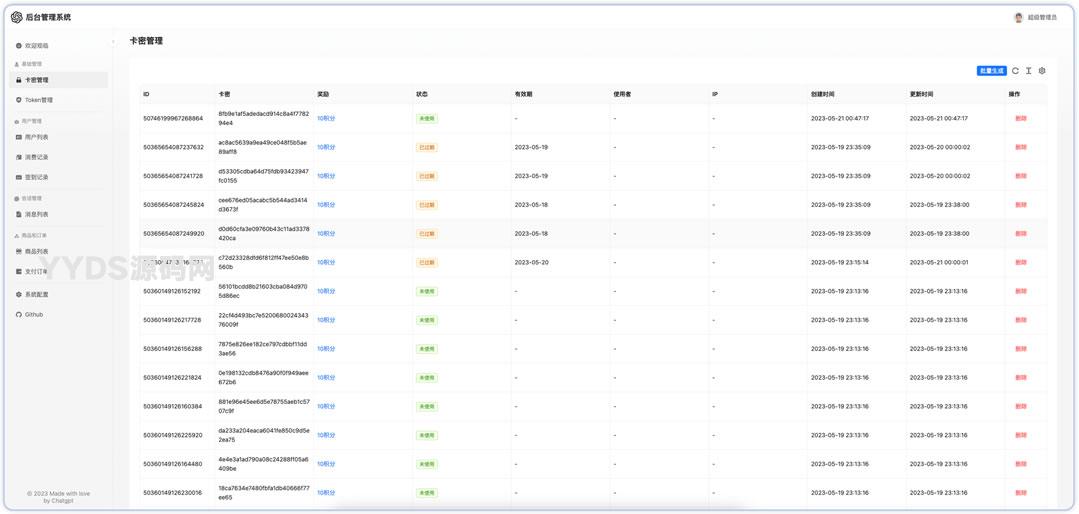Click the 10积分 reward link in the first row

pyautogui.click(x=326, y=118)
